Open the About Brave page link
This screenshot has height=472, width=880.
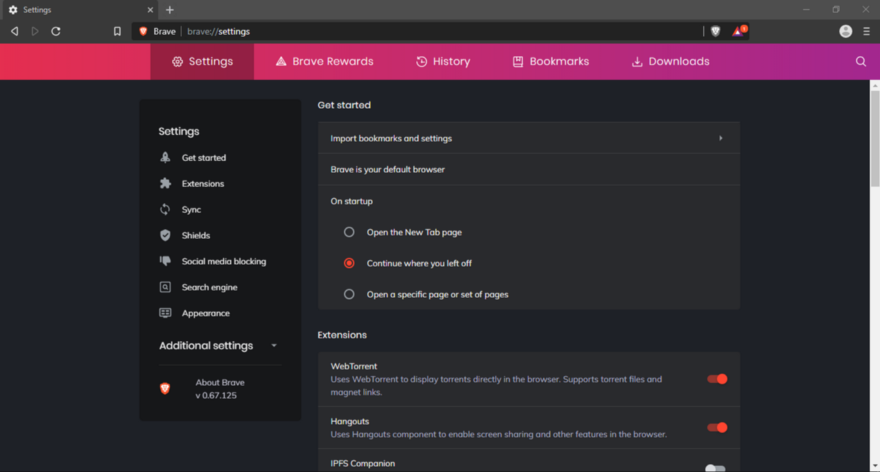[x=220, y=382]
